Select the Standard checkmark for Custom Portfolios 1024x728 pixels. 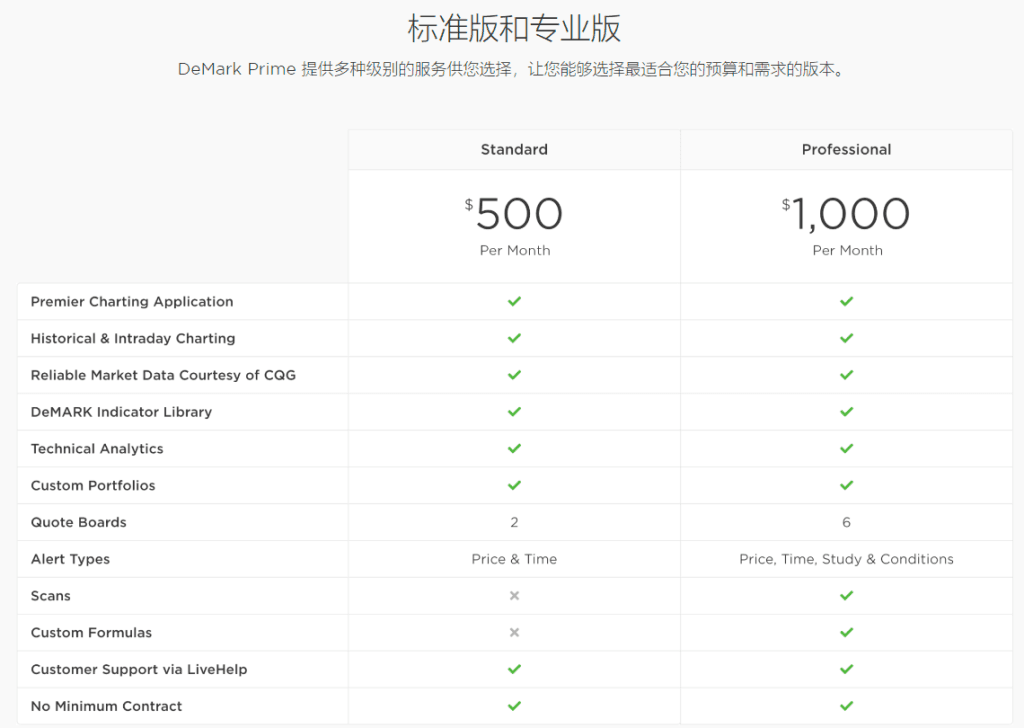pyautogui.click(x=515, y=485)
